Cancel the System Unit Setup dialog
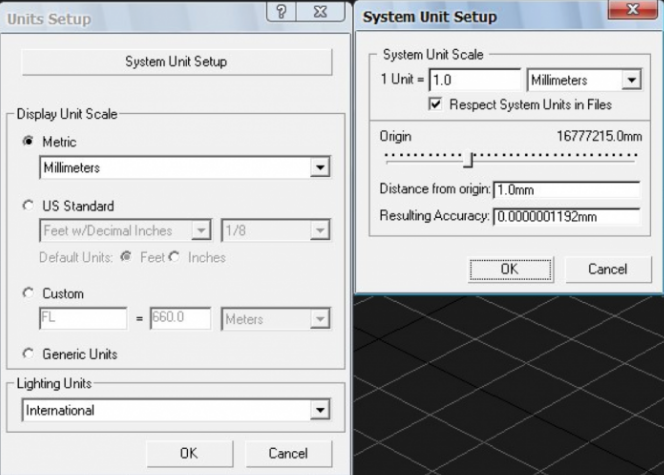 tap(608, 269)
